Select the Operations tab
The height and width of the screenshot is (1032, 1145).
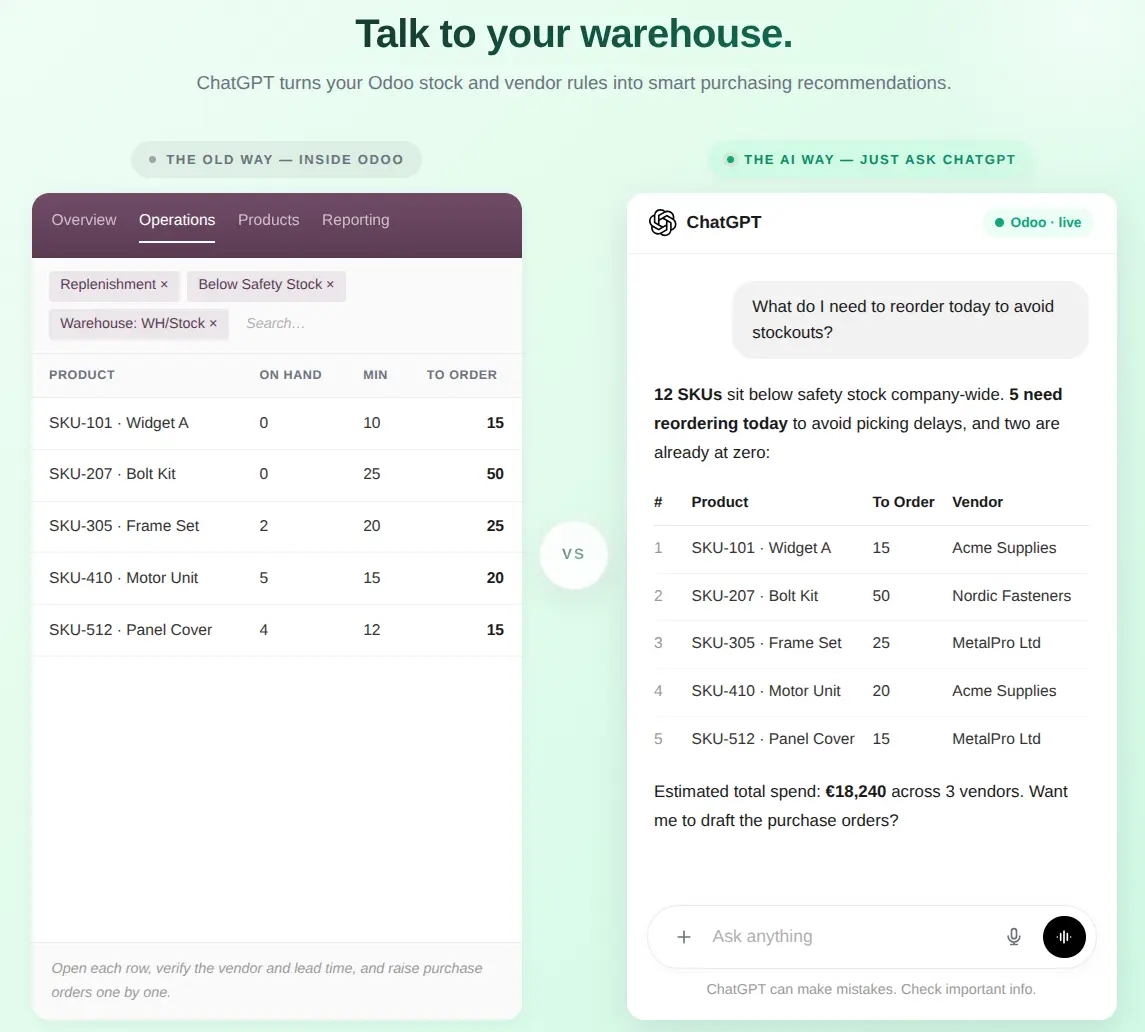177,220
